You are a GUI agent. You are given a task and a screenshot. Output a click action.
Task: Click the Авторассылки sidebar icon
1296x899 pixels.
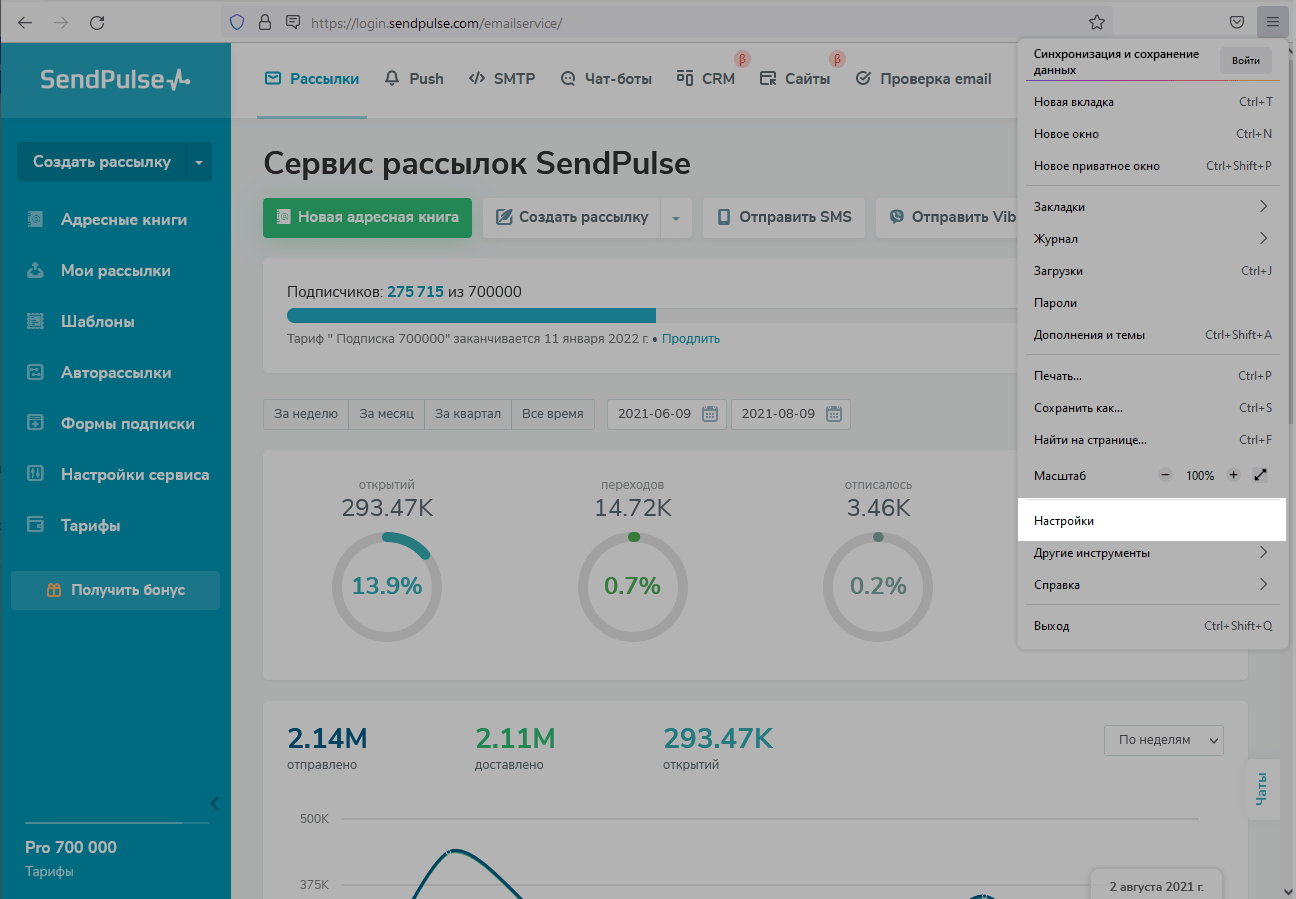(35, 372)
